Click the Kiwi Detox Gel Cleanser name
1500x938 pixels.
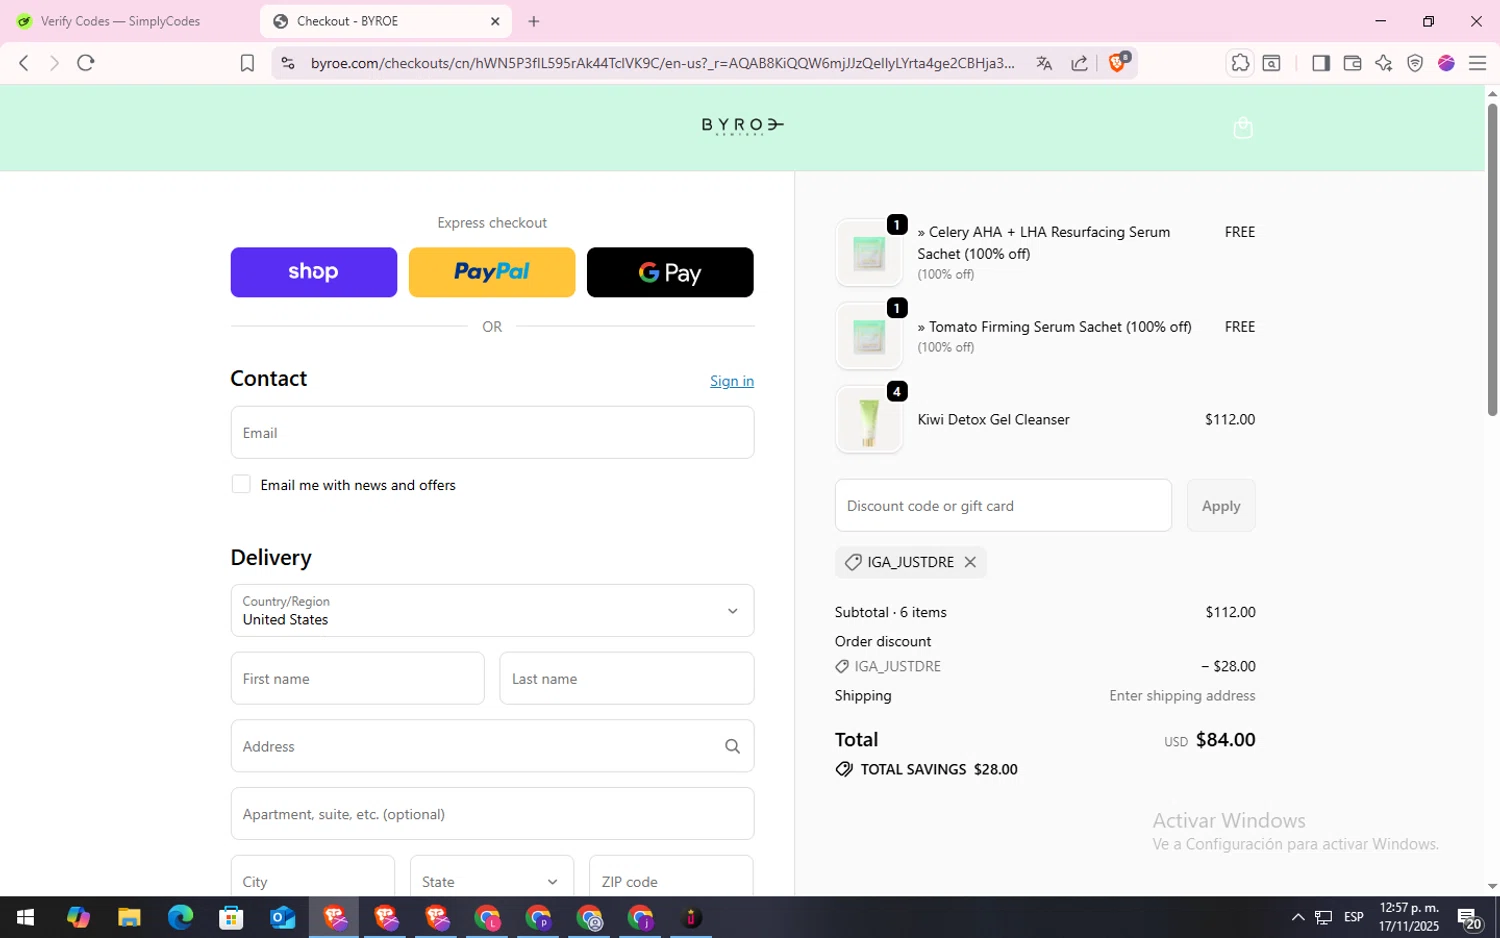click(x=993, y=420)
